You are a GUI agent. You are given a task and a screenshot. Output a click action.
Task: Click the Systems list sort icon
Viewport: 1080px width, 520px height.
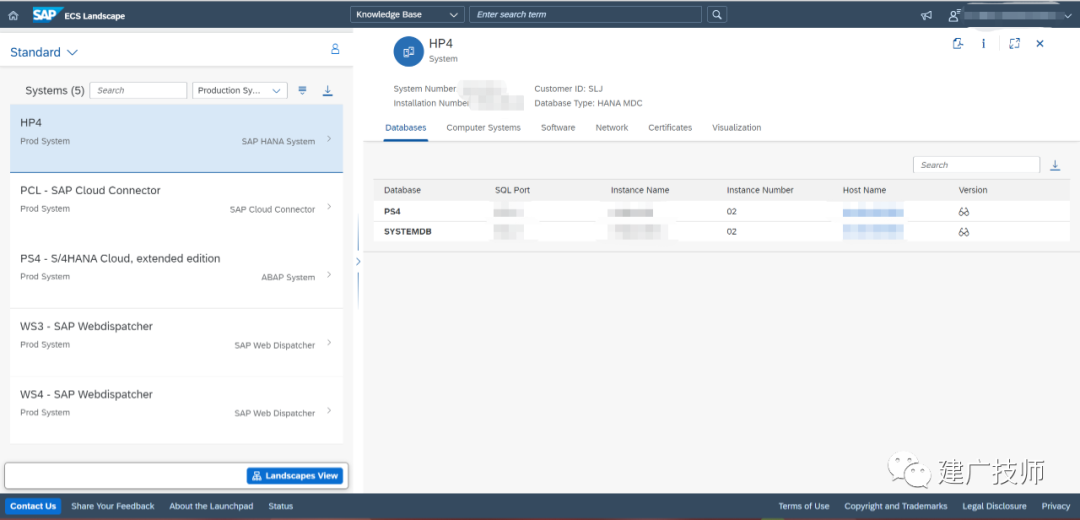[x=302, y=90]
